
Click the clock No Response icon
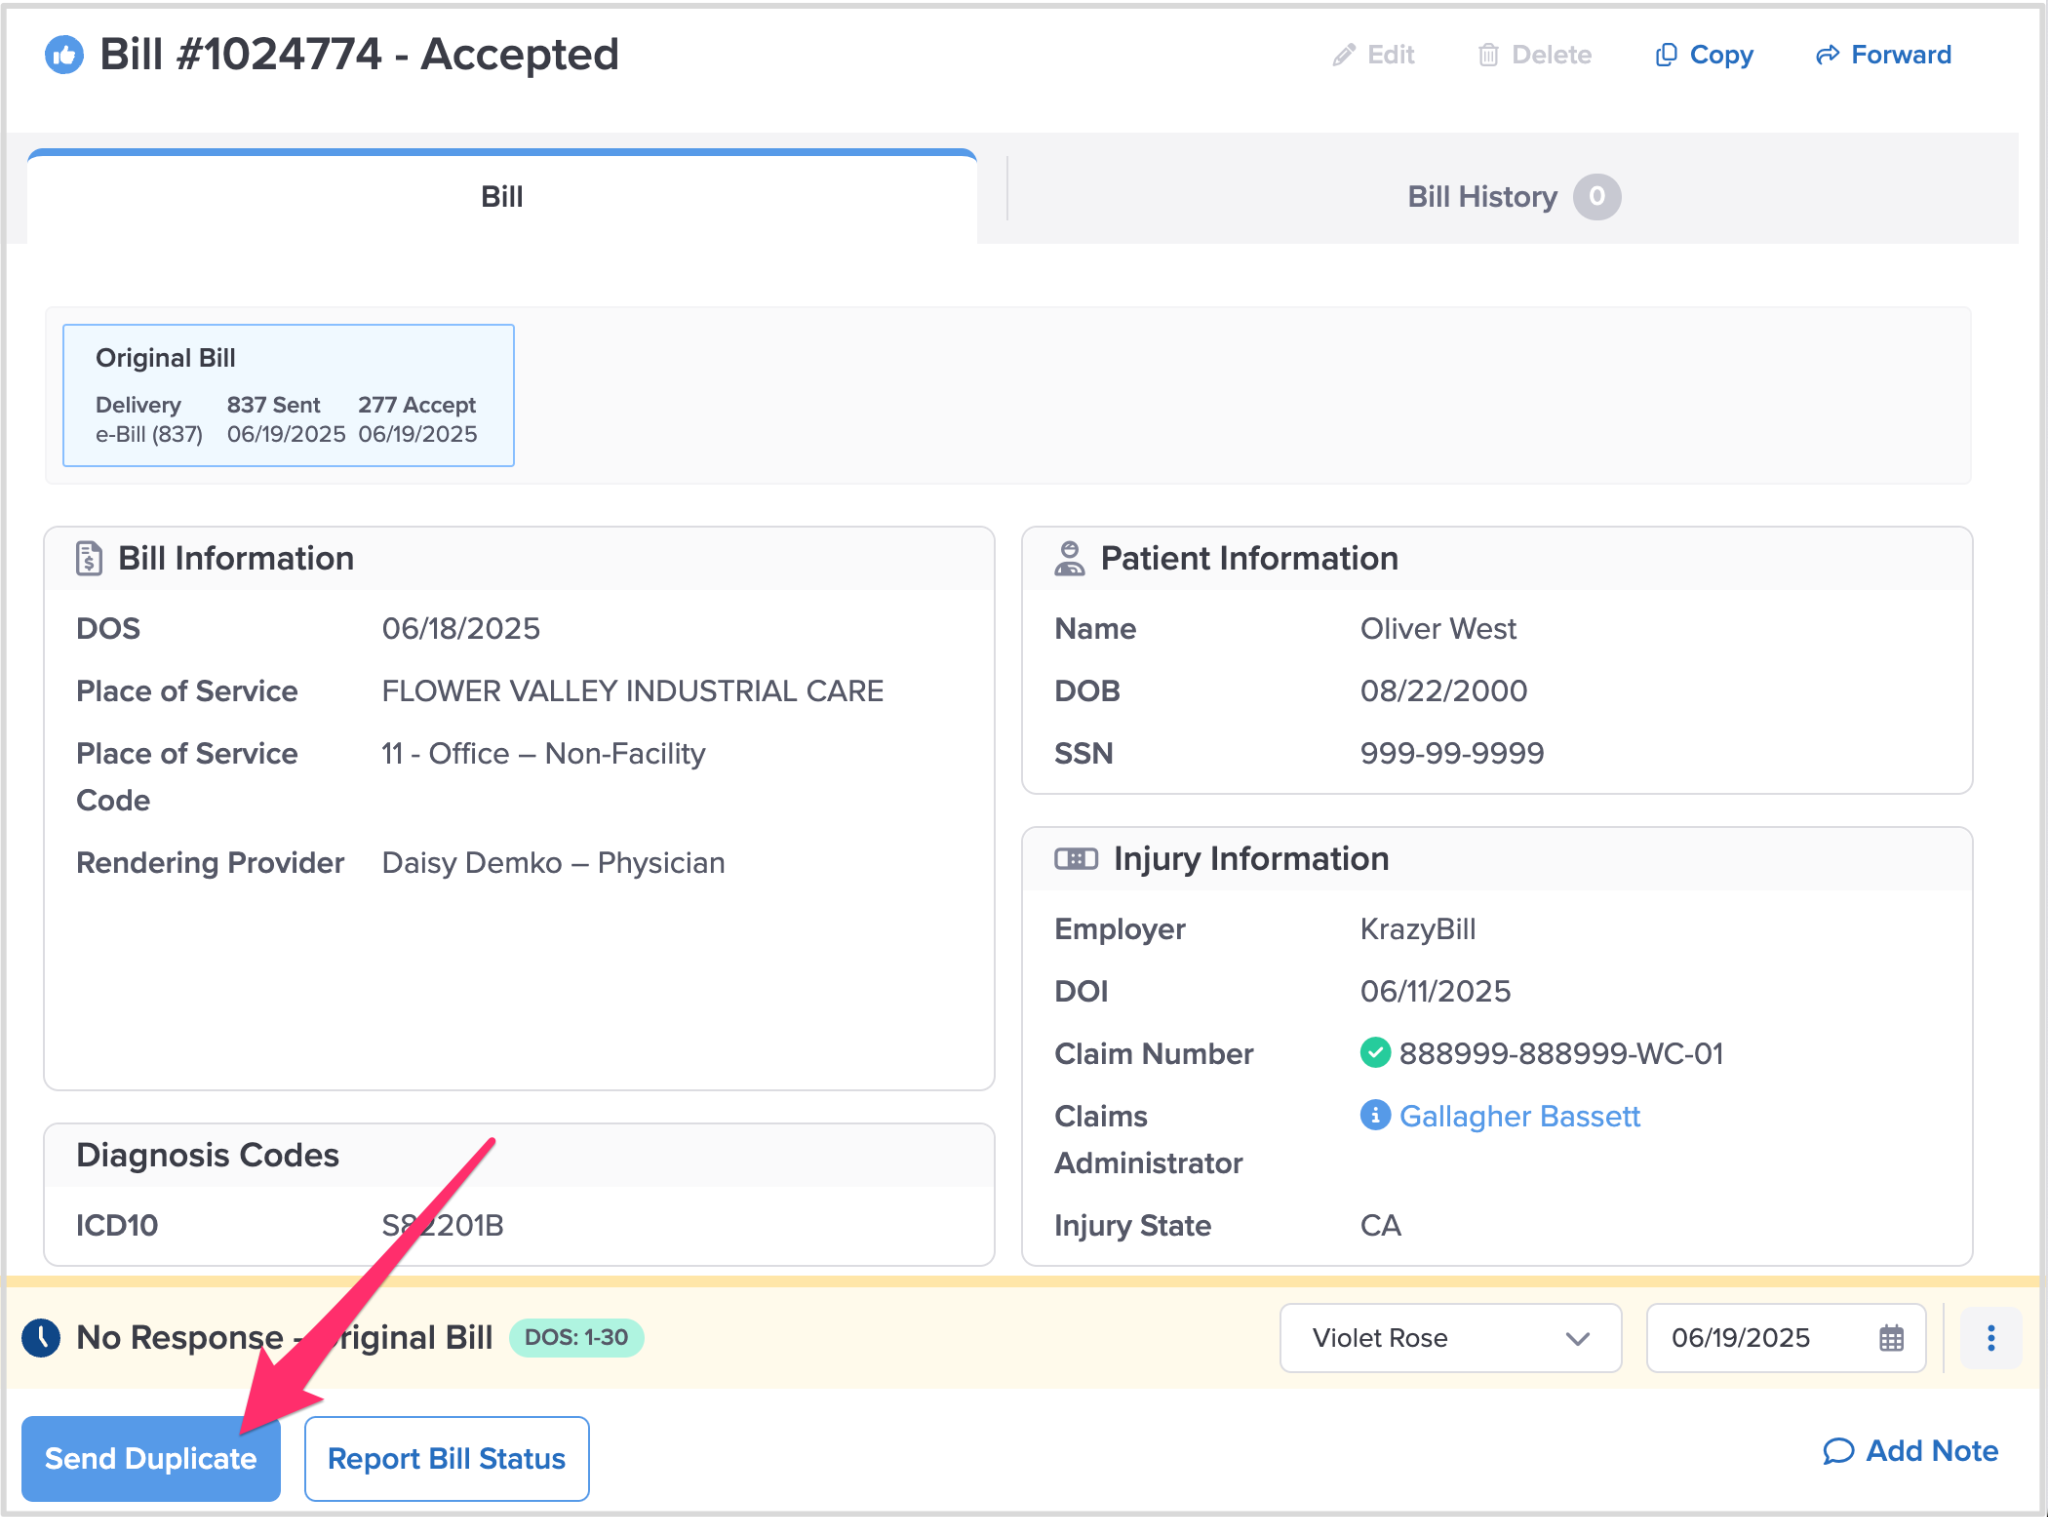[42, 1338]
